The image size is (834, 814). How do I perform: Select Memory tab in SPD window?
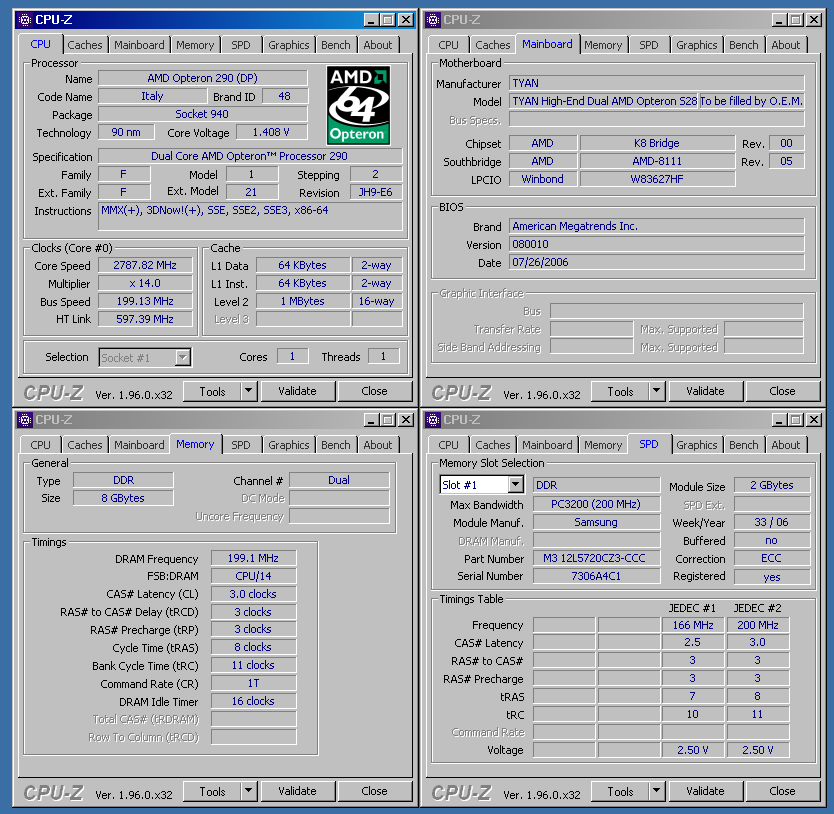603,445
